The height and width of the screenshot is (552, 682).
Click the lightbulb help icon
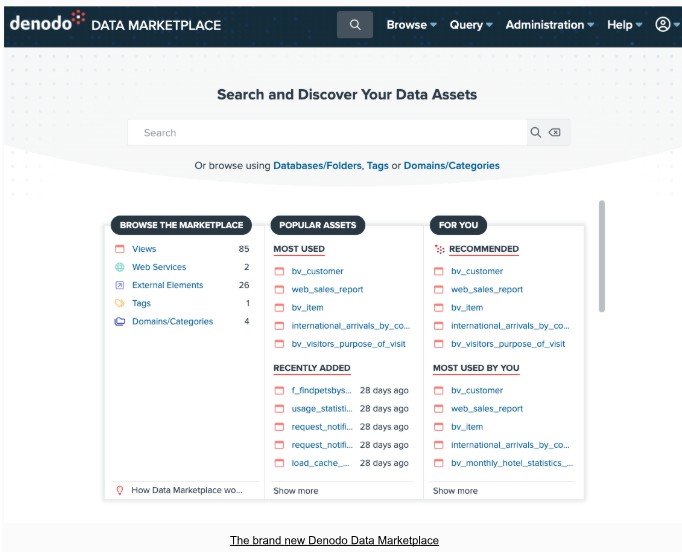point(120,490)
